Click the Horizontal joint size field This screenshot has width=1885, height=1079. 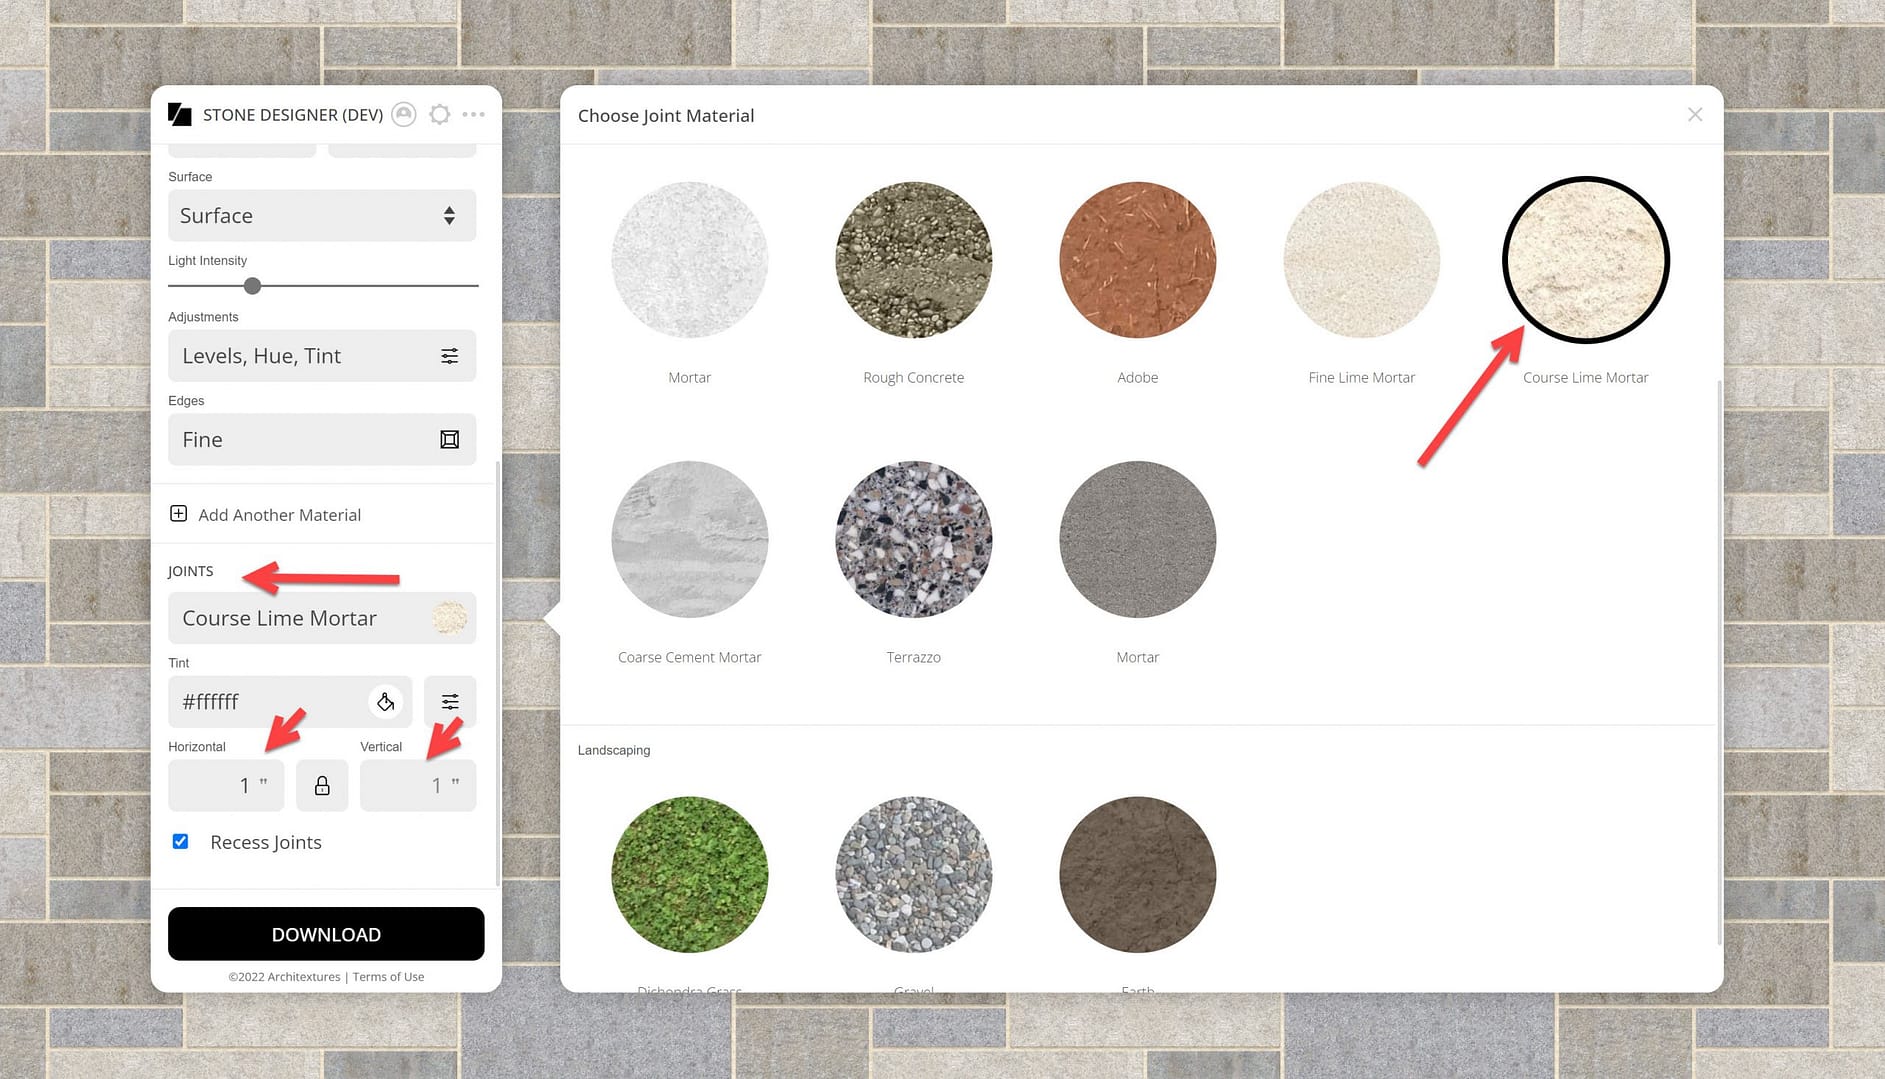tap(226, 786)
